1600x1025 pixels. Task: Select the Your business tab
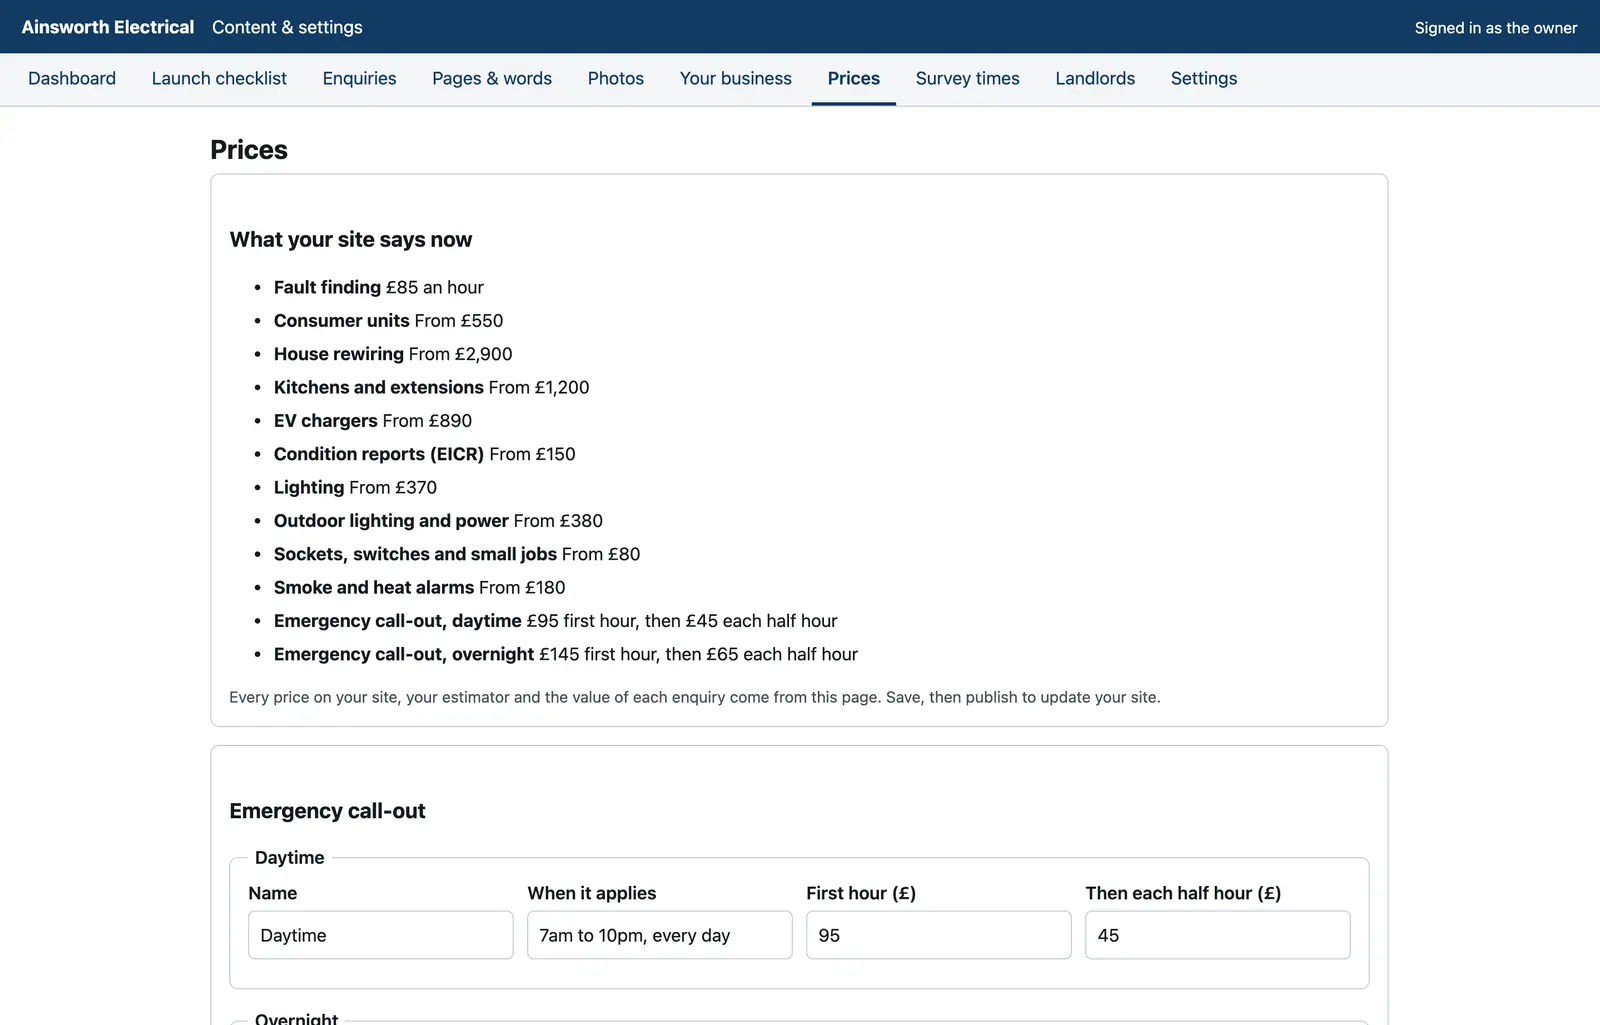tap(736, 78)
